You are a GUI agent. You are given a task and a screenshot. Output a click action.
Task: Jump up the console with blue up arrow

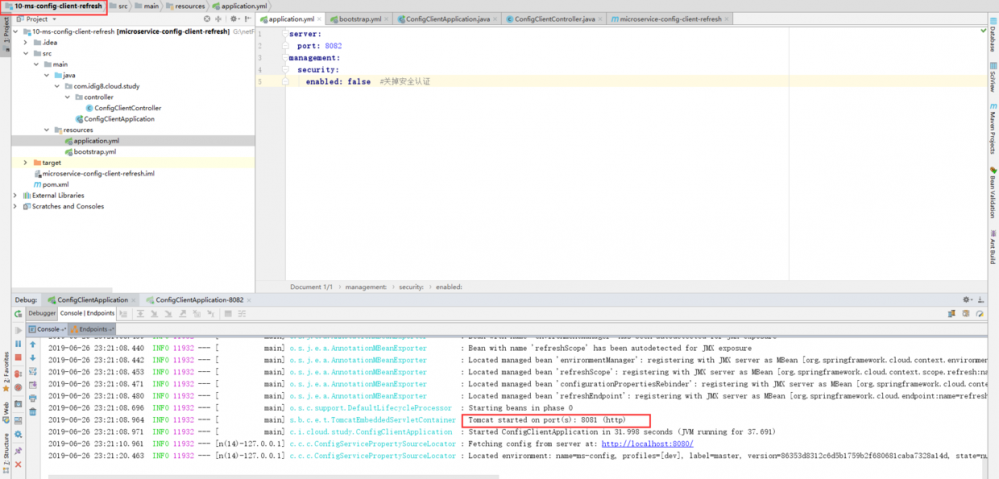tap(33, 345)
